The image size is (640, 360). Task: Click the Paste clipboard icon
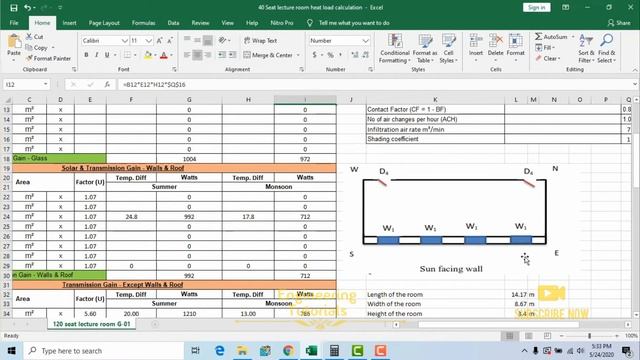tap(14, 41)
